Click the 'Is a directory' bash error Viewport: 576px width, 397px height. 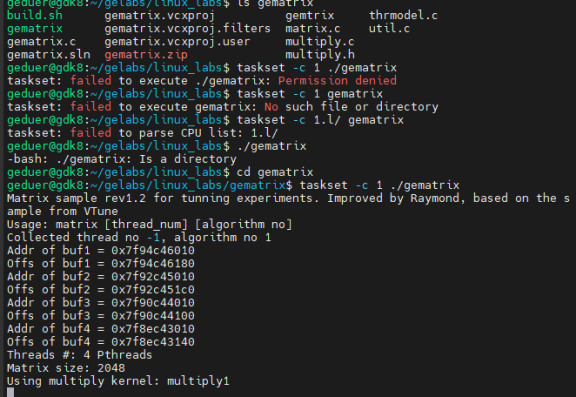click(187, 159)
